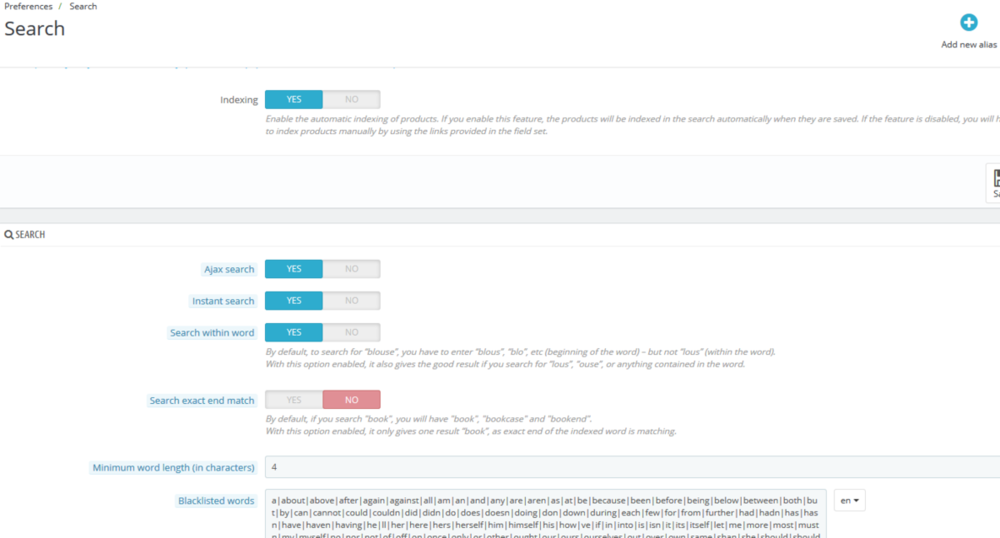
Task: Select YES for Instant search
Action: point(294,301)
